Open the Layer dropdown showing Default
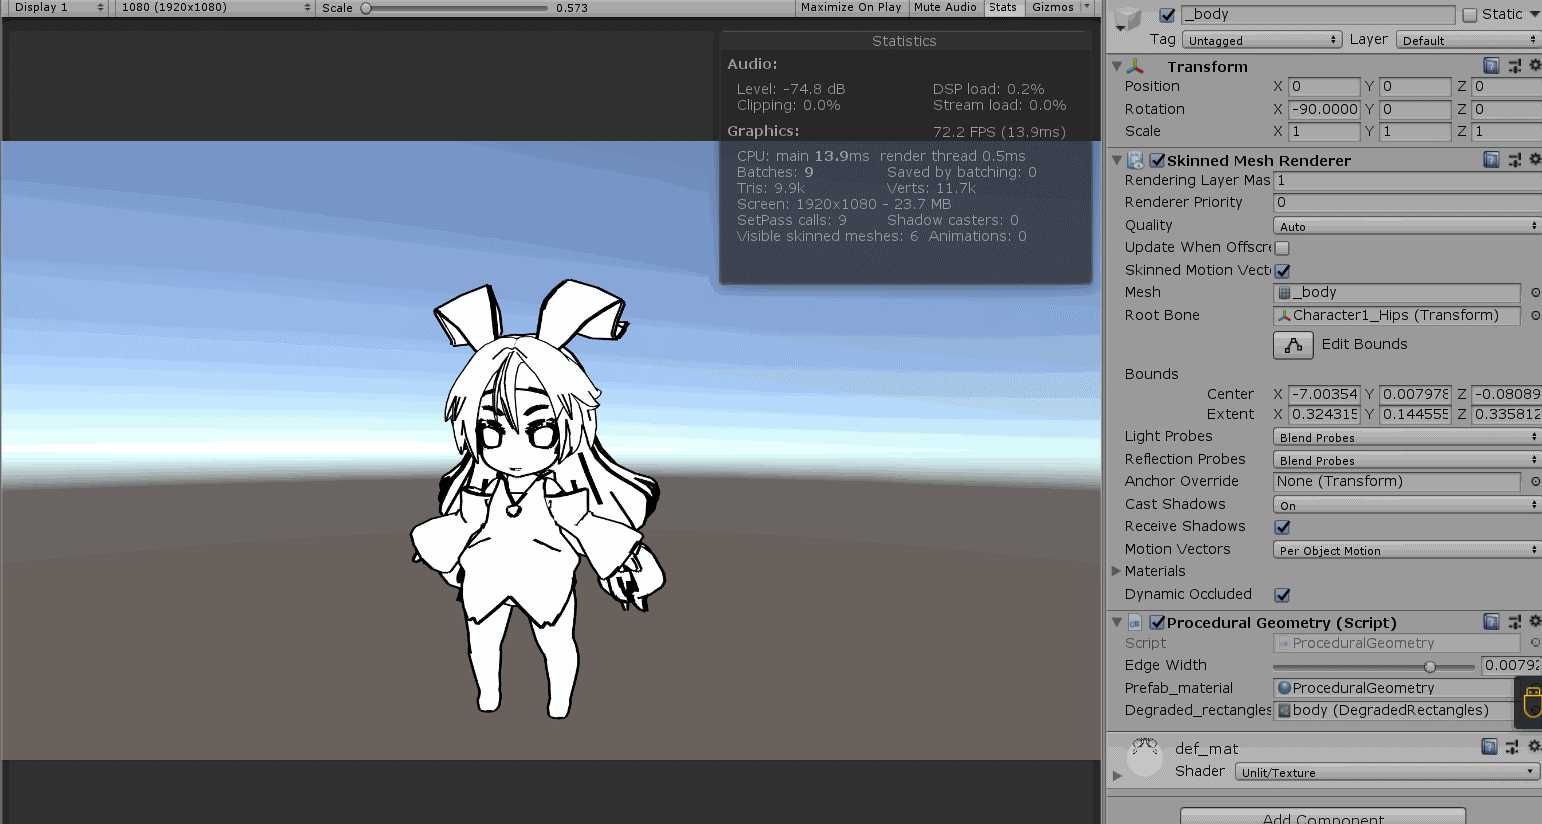The width and height of the screenshot is (1542, 824). click(1469, 40)
